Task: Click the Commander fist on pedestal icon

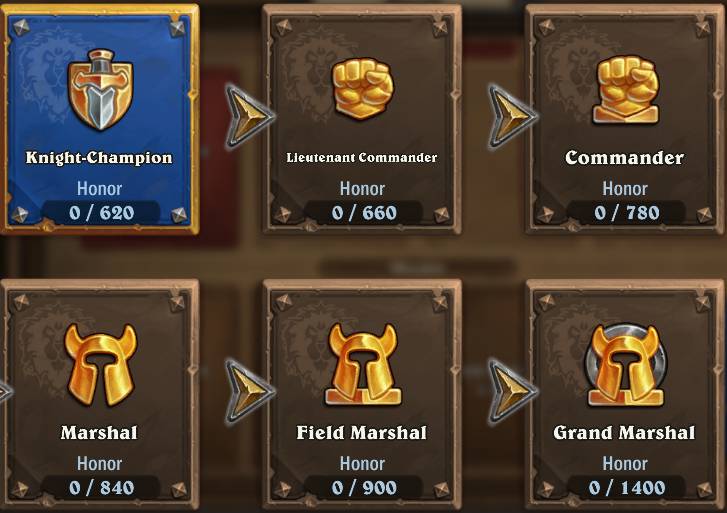Action: pyautogui.click(x=626, y=90)
